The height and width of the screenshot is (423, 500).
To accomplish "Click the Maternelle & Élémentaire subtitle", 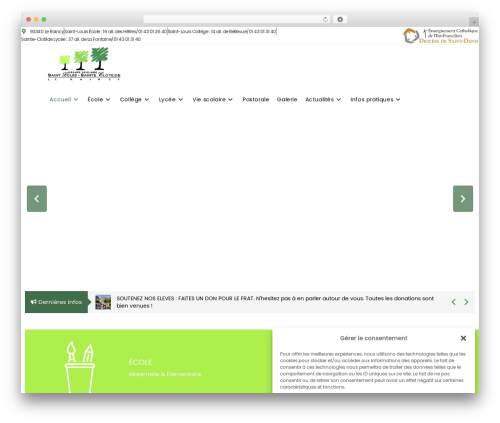I will 165,374.
